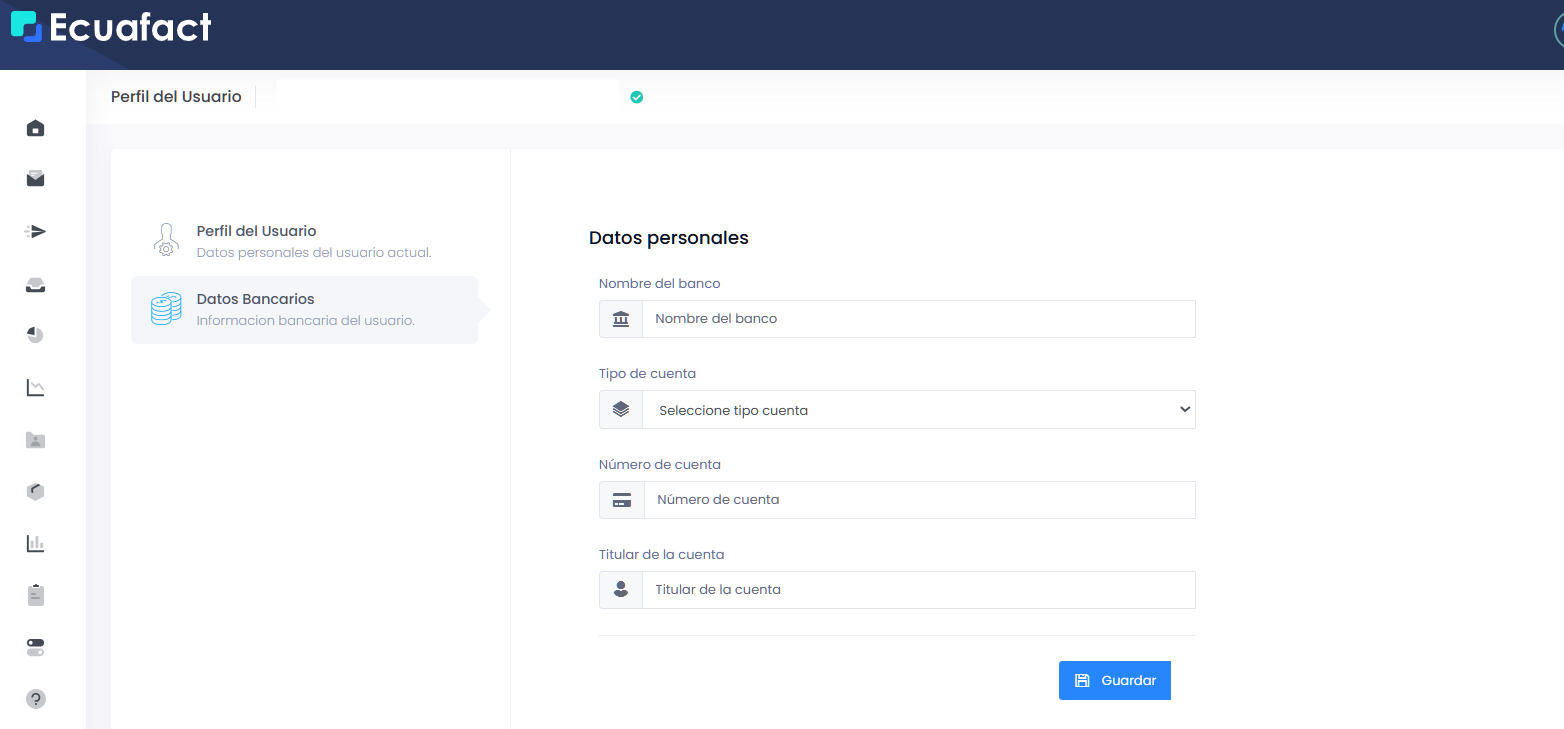Click the bar chart icon in sidebar
The image size is (1564, 729).
tap(36, 544)
